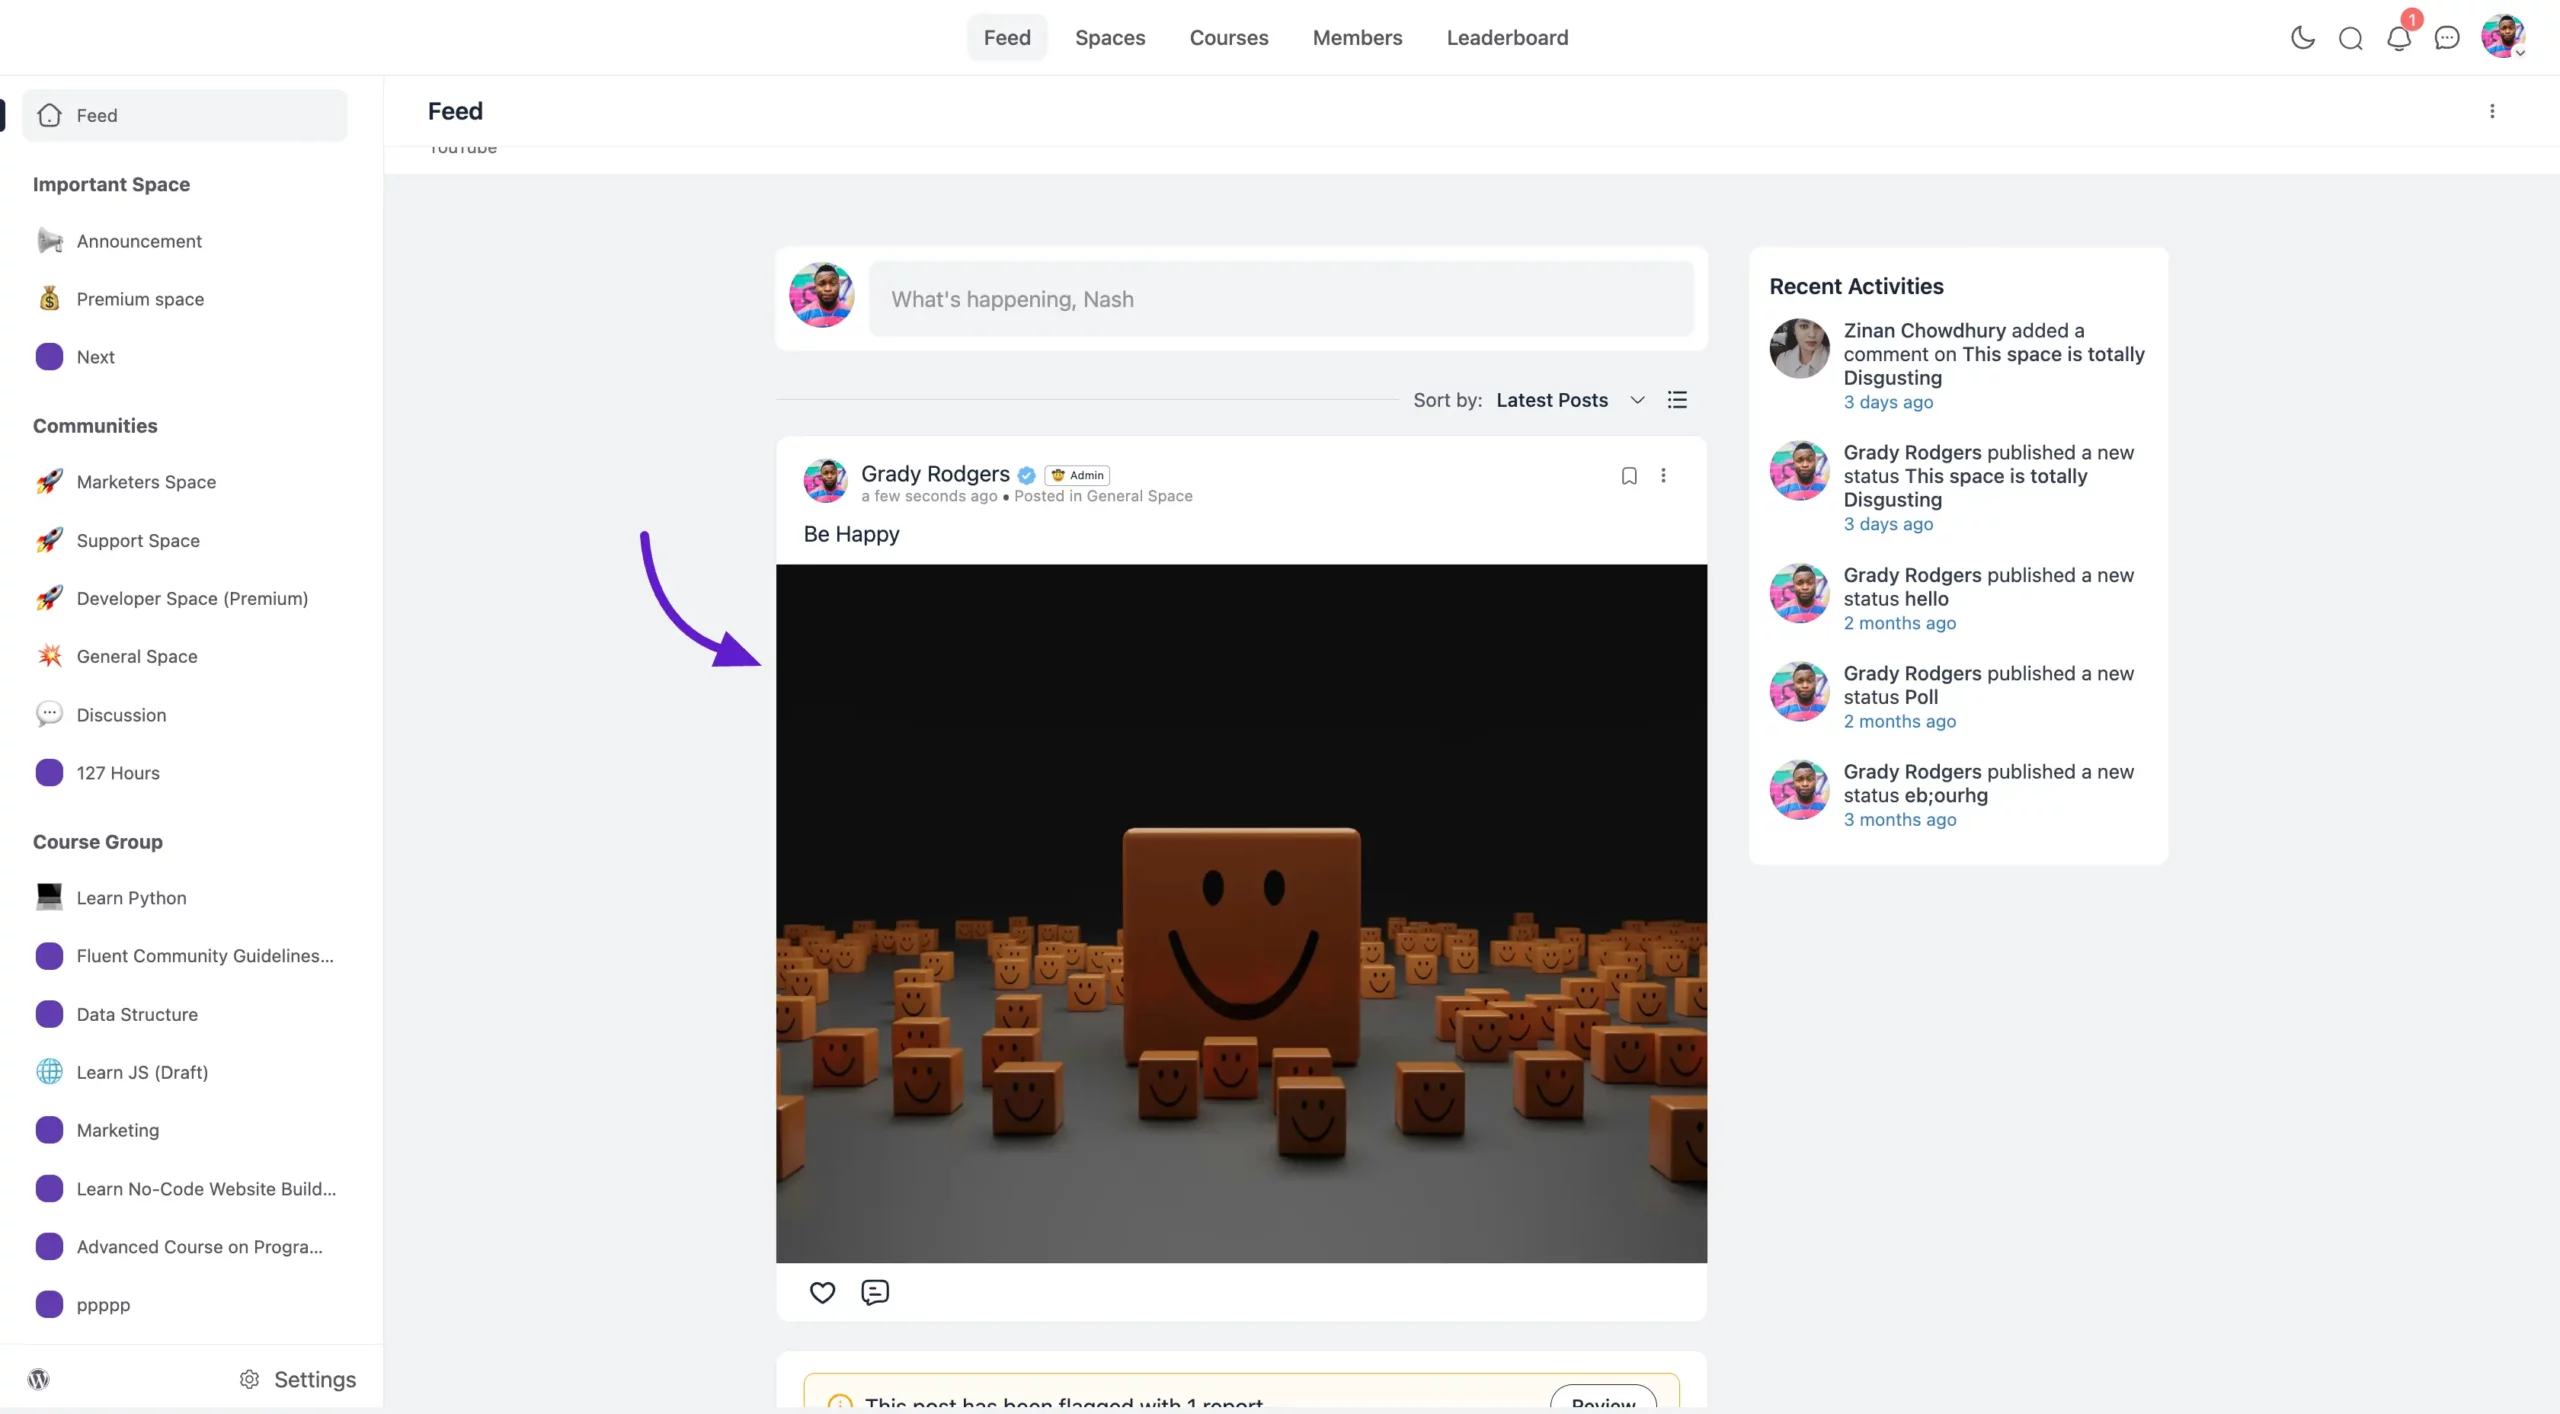The height and width of the screenshot is (1414, 2560).
Task: Click verified badge next to Grady Rodgers
Action: (x=1026, y=475)
